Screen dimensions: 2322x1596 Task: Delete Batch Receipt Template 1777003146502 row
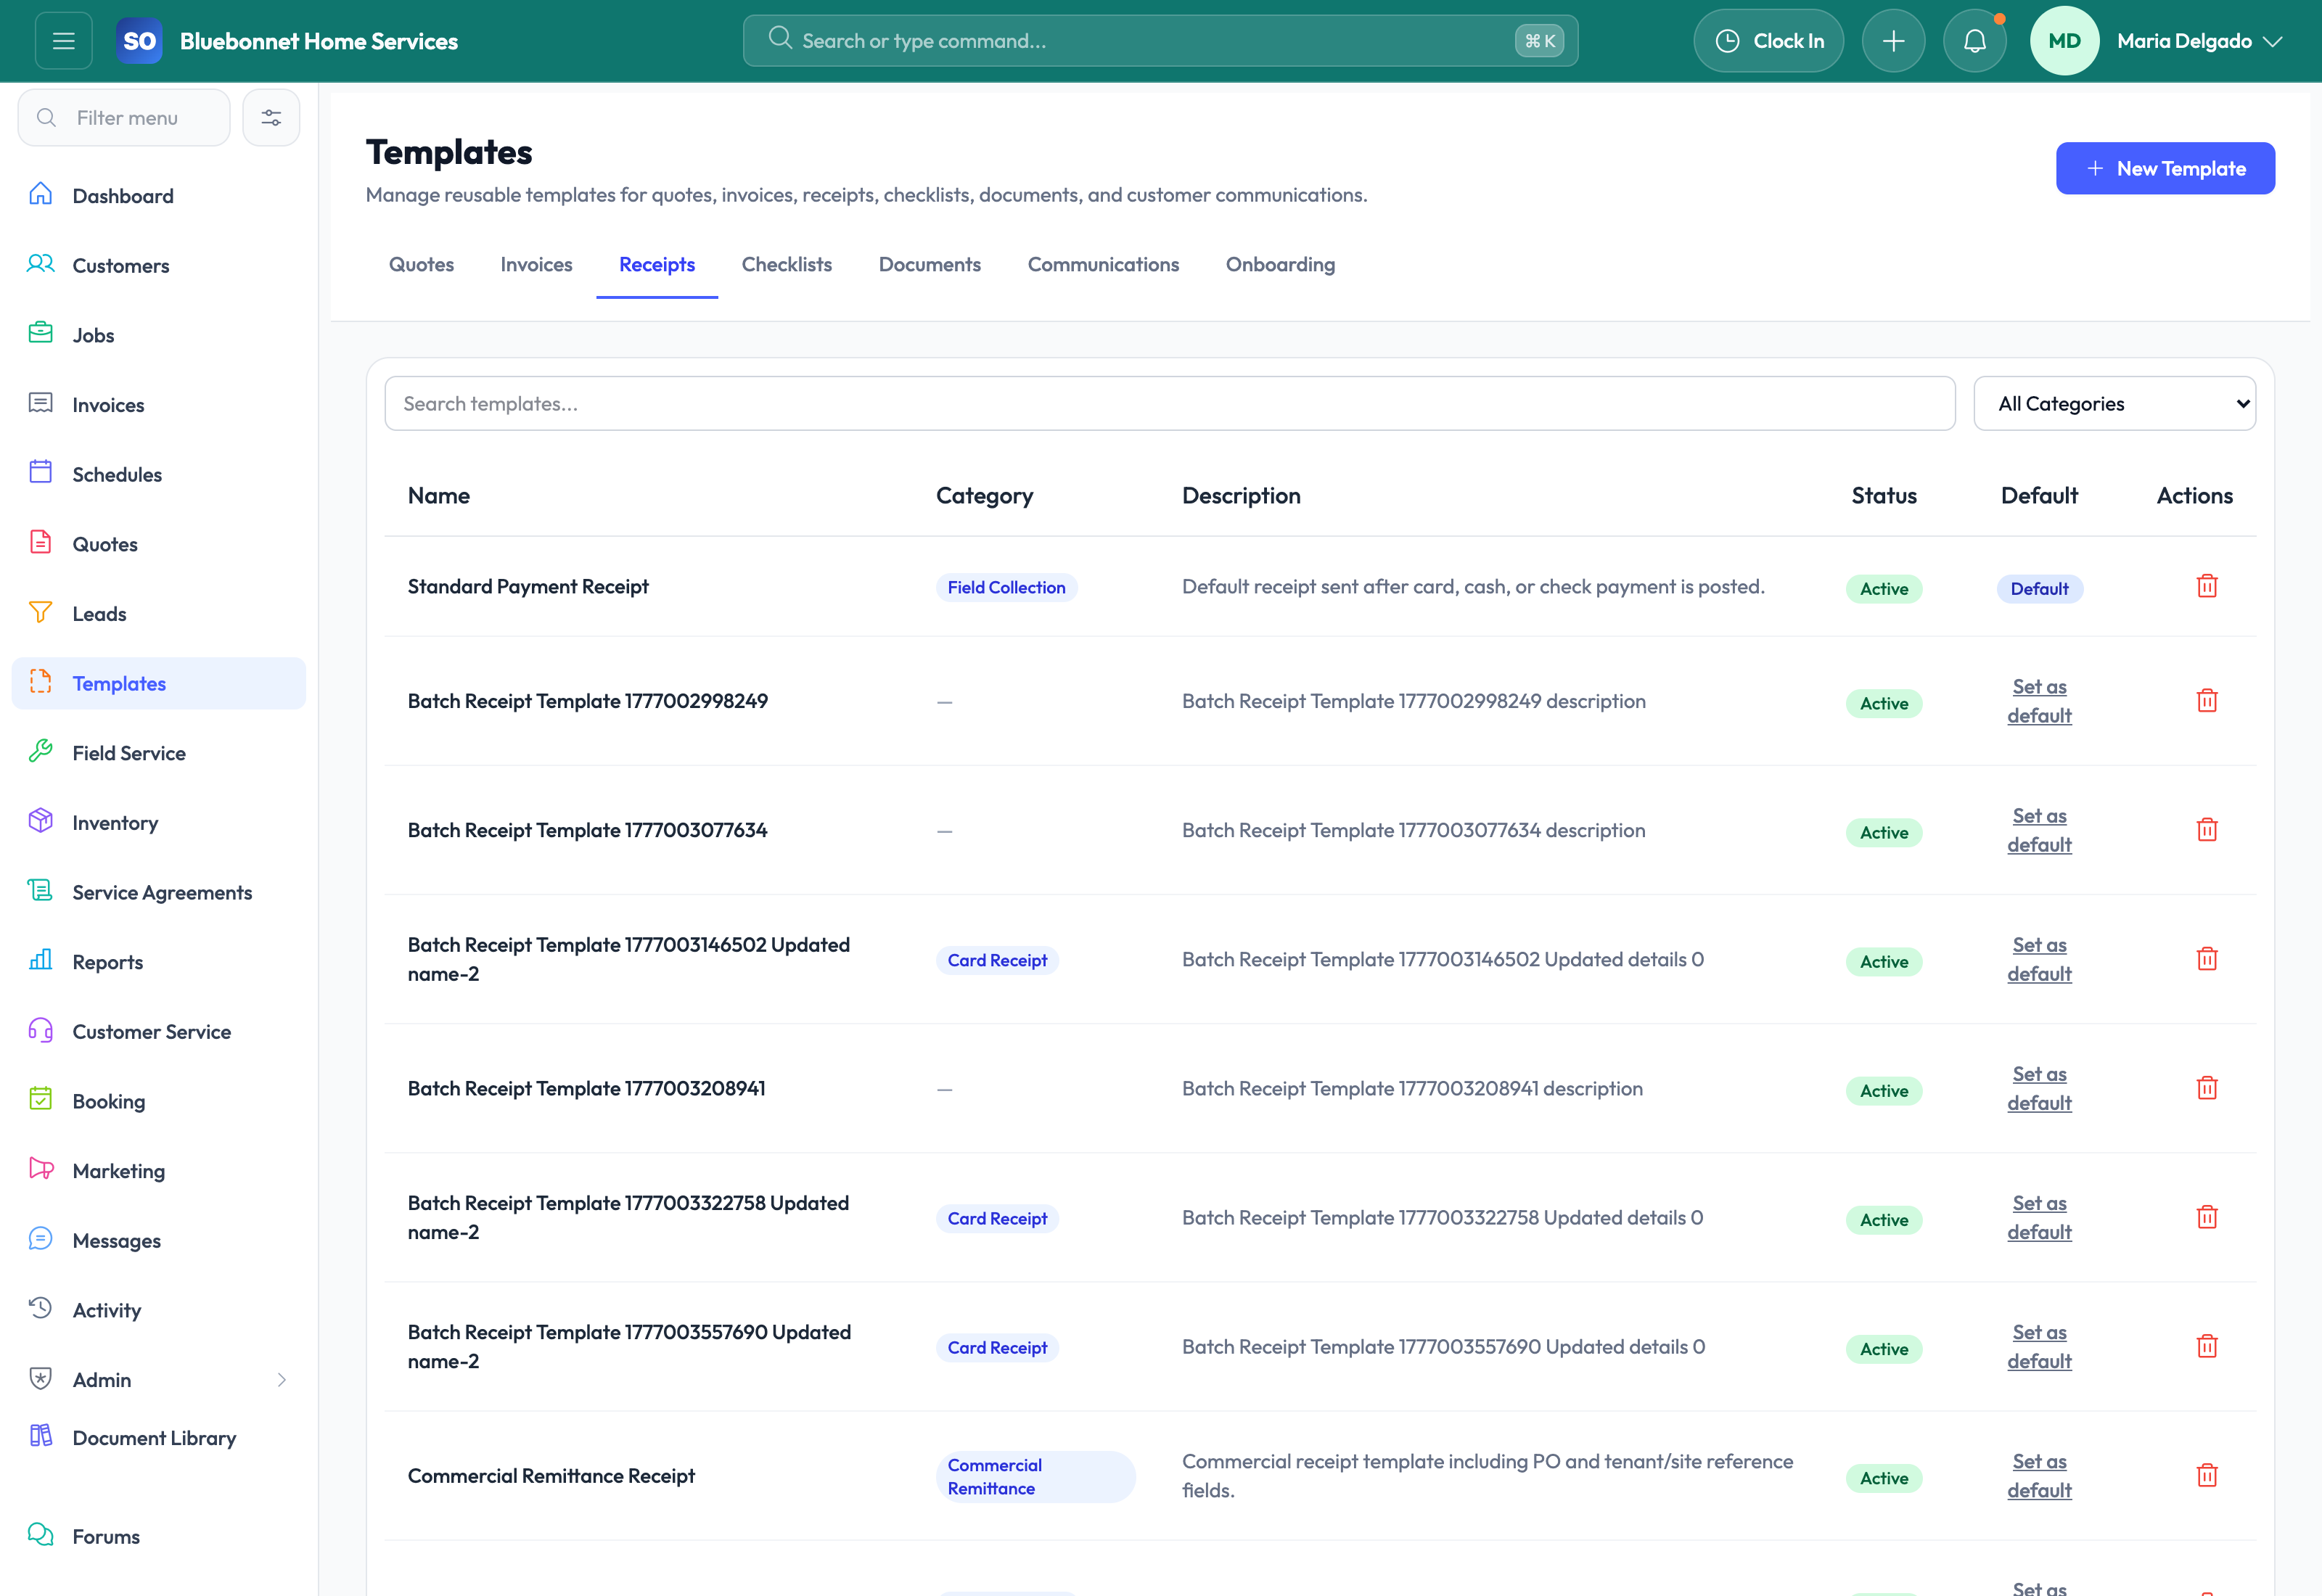pos(2206,959)
